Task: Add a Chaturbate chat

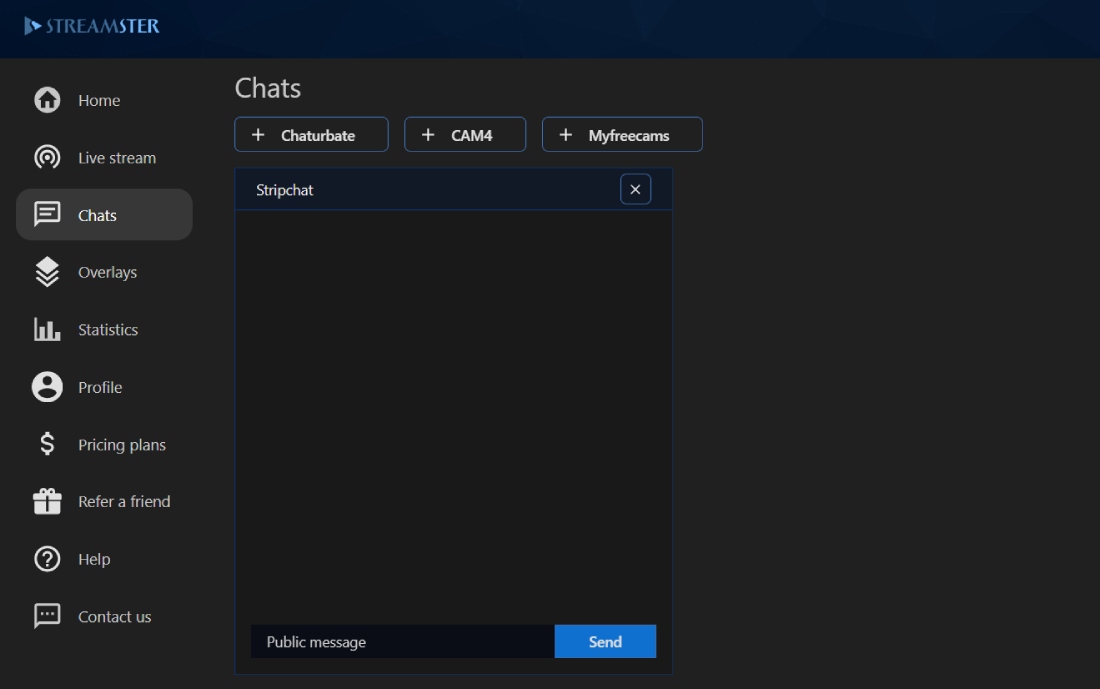Action: pyautogui.click(x=311, y=134)
